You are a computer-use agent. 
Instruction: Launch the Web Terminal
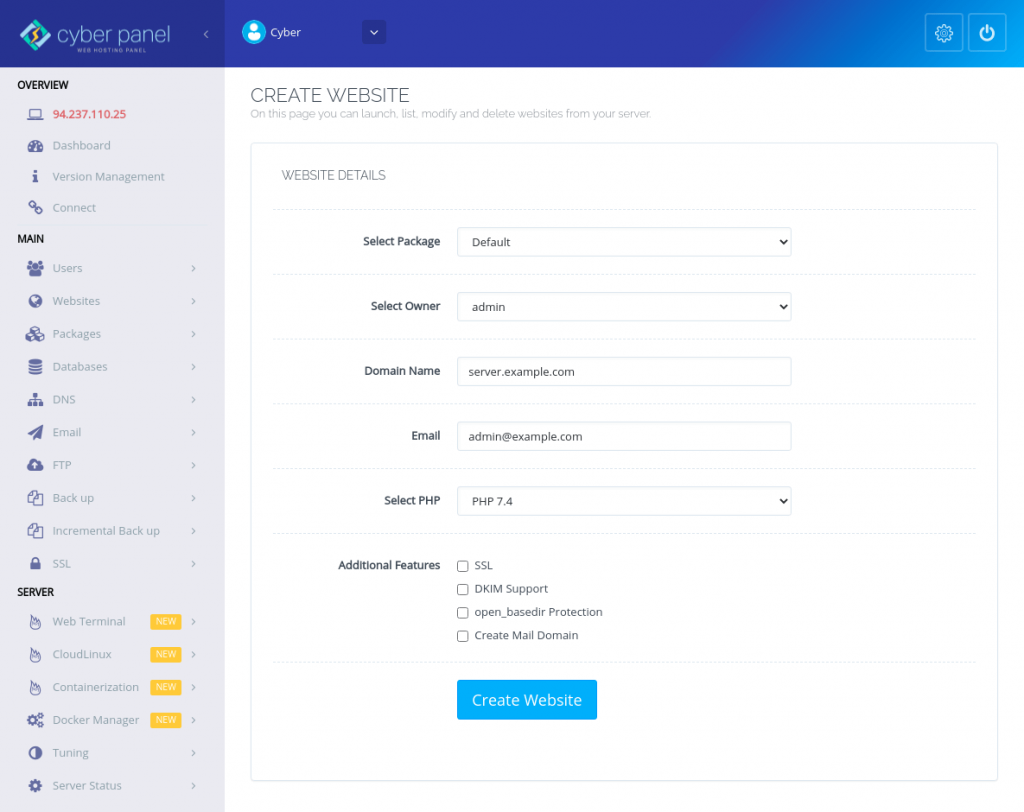click(x=88, y=621)
